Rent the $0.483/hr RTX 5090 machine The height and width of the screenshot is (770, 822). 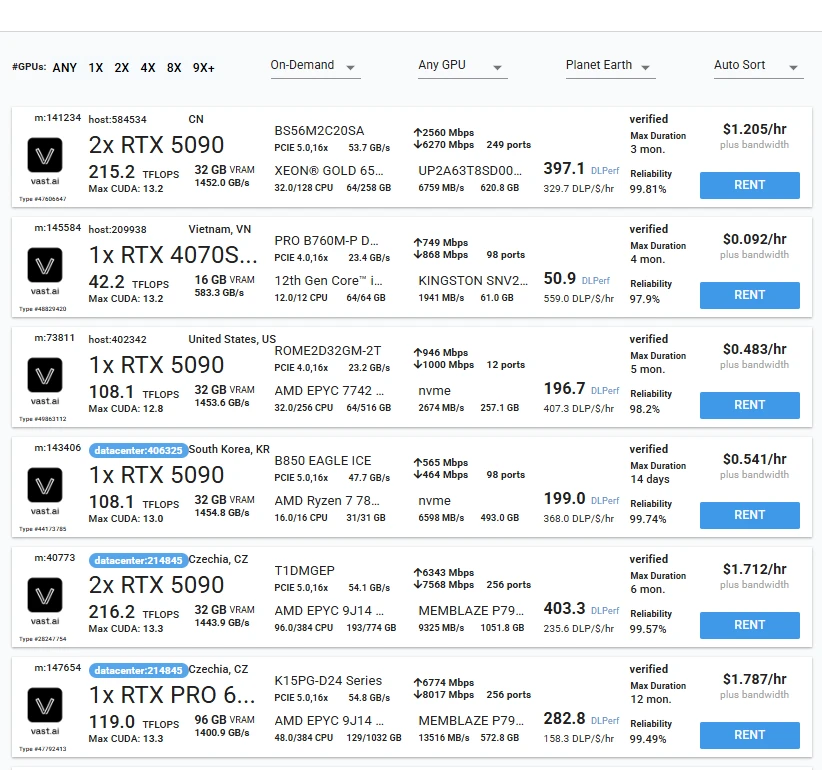750,405
